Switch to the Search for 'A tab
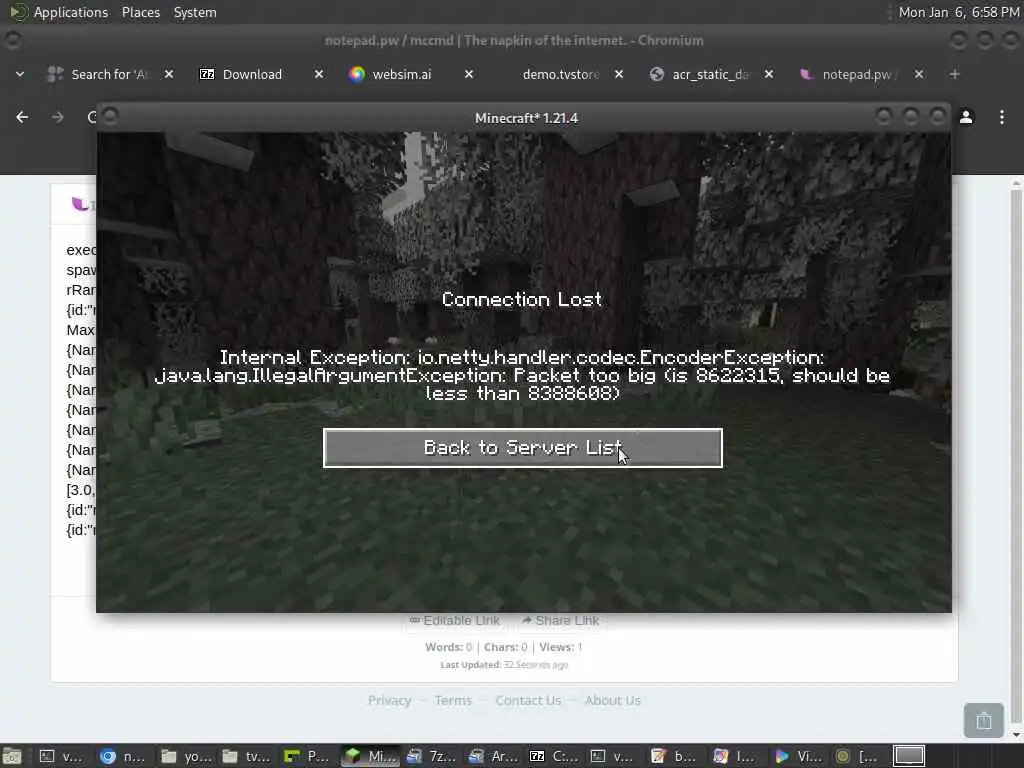 [x=110, y=74]
